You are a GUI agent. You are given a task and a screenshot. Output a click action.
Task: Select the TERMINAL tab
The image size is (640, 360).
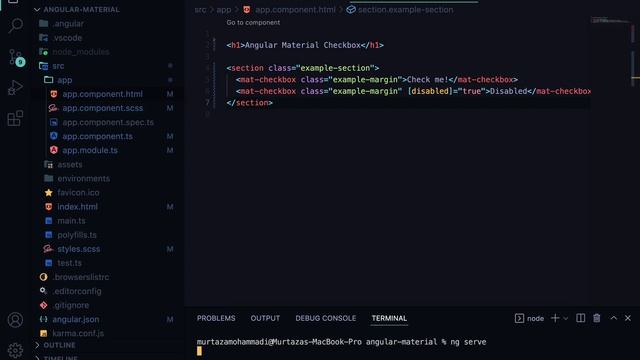click(x=389, y=318)
